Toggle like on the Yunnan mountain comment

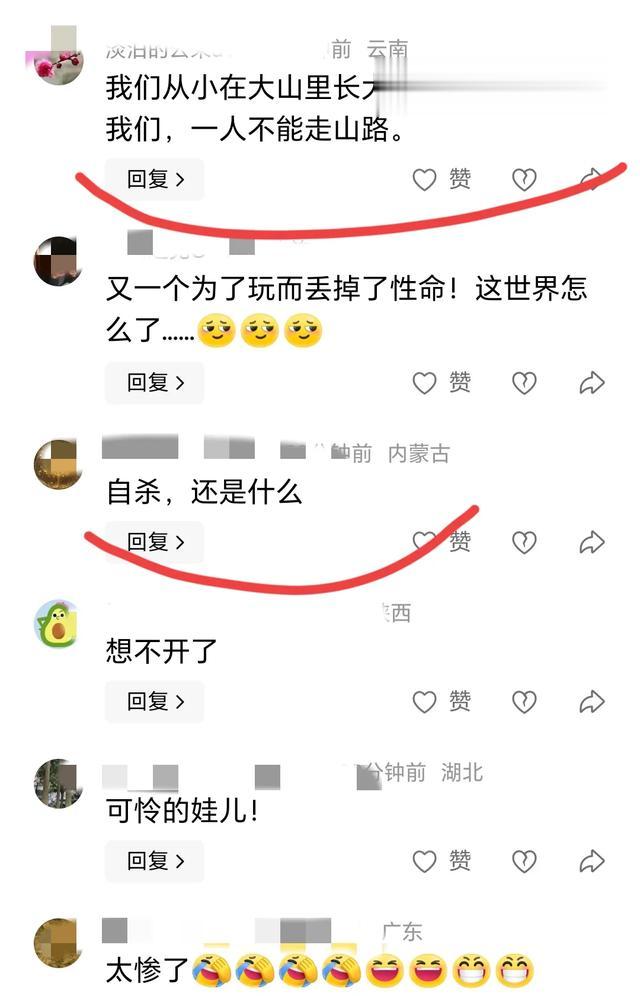441,179
